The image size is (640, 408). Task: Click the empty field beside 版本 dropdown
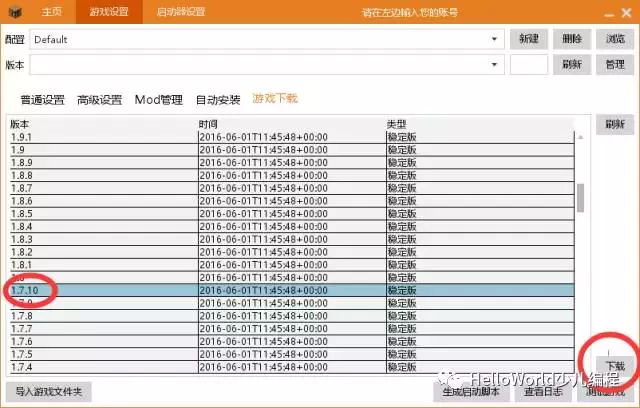click(x=529, y=64)
